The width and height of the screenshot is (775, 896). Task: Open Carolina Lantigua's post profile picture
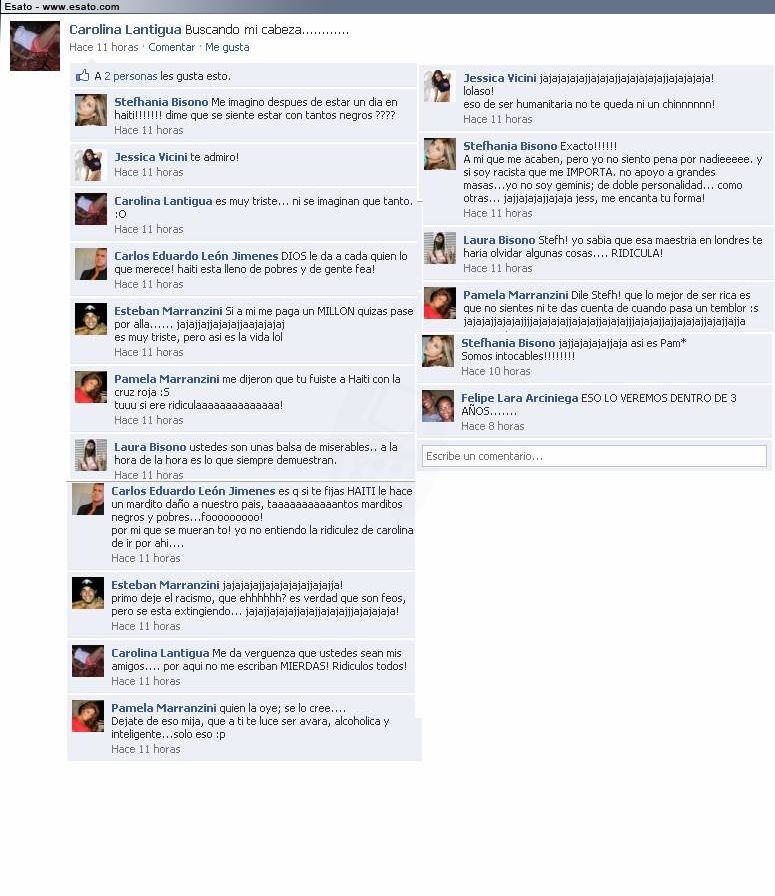[x=35, y=46]
